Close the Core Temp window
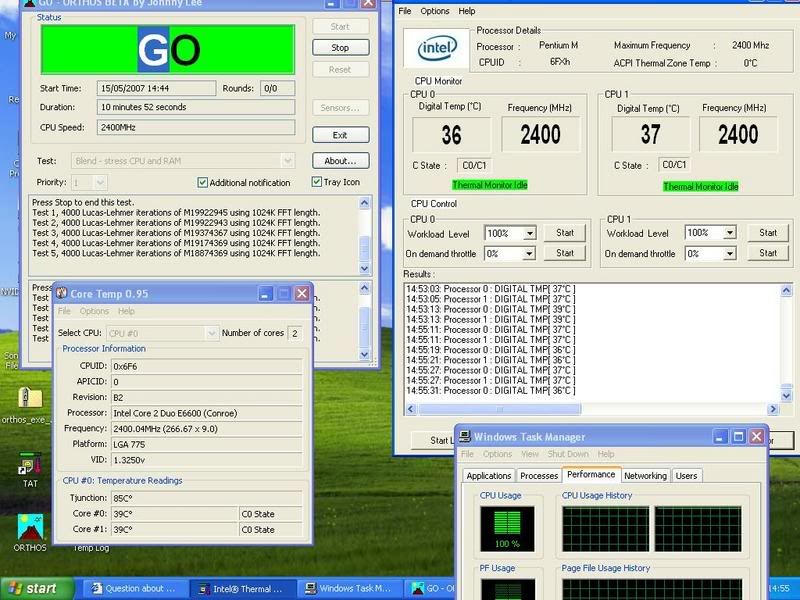This screenshot has width=800, height=600. (x=302, y=293)
